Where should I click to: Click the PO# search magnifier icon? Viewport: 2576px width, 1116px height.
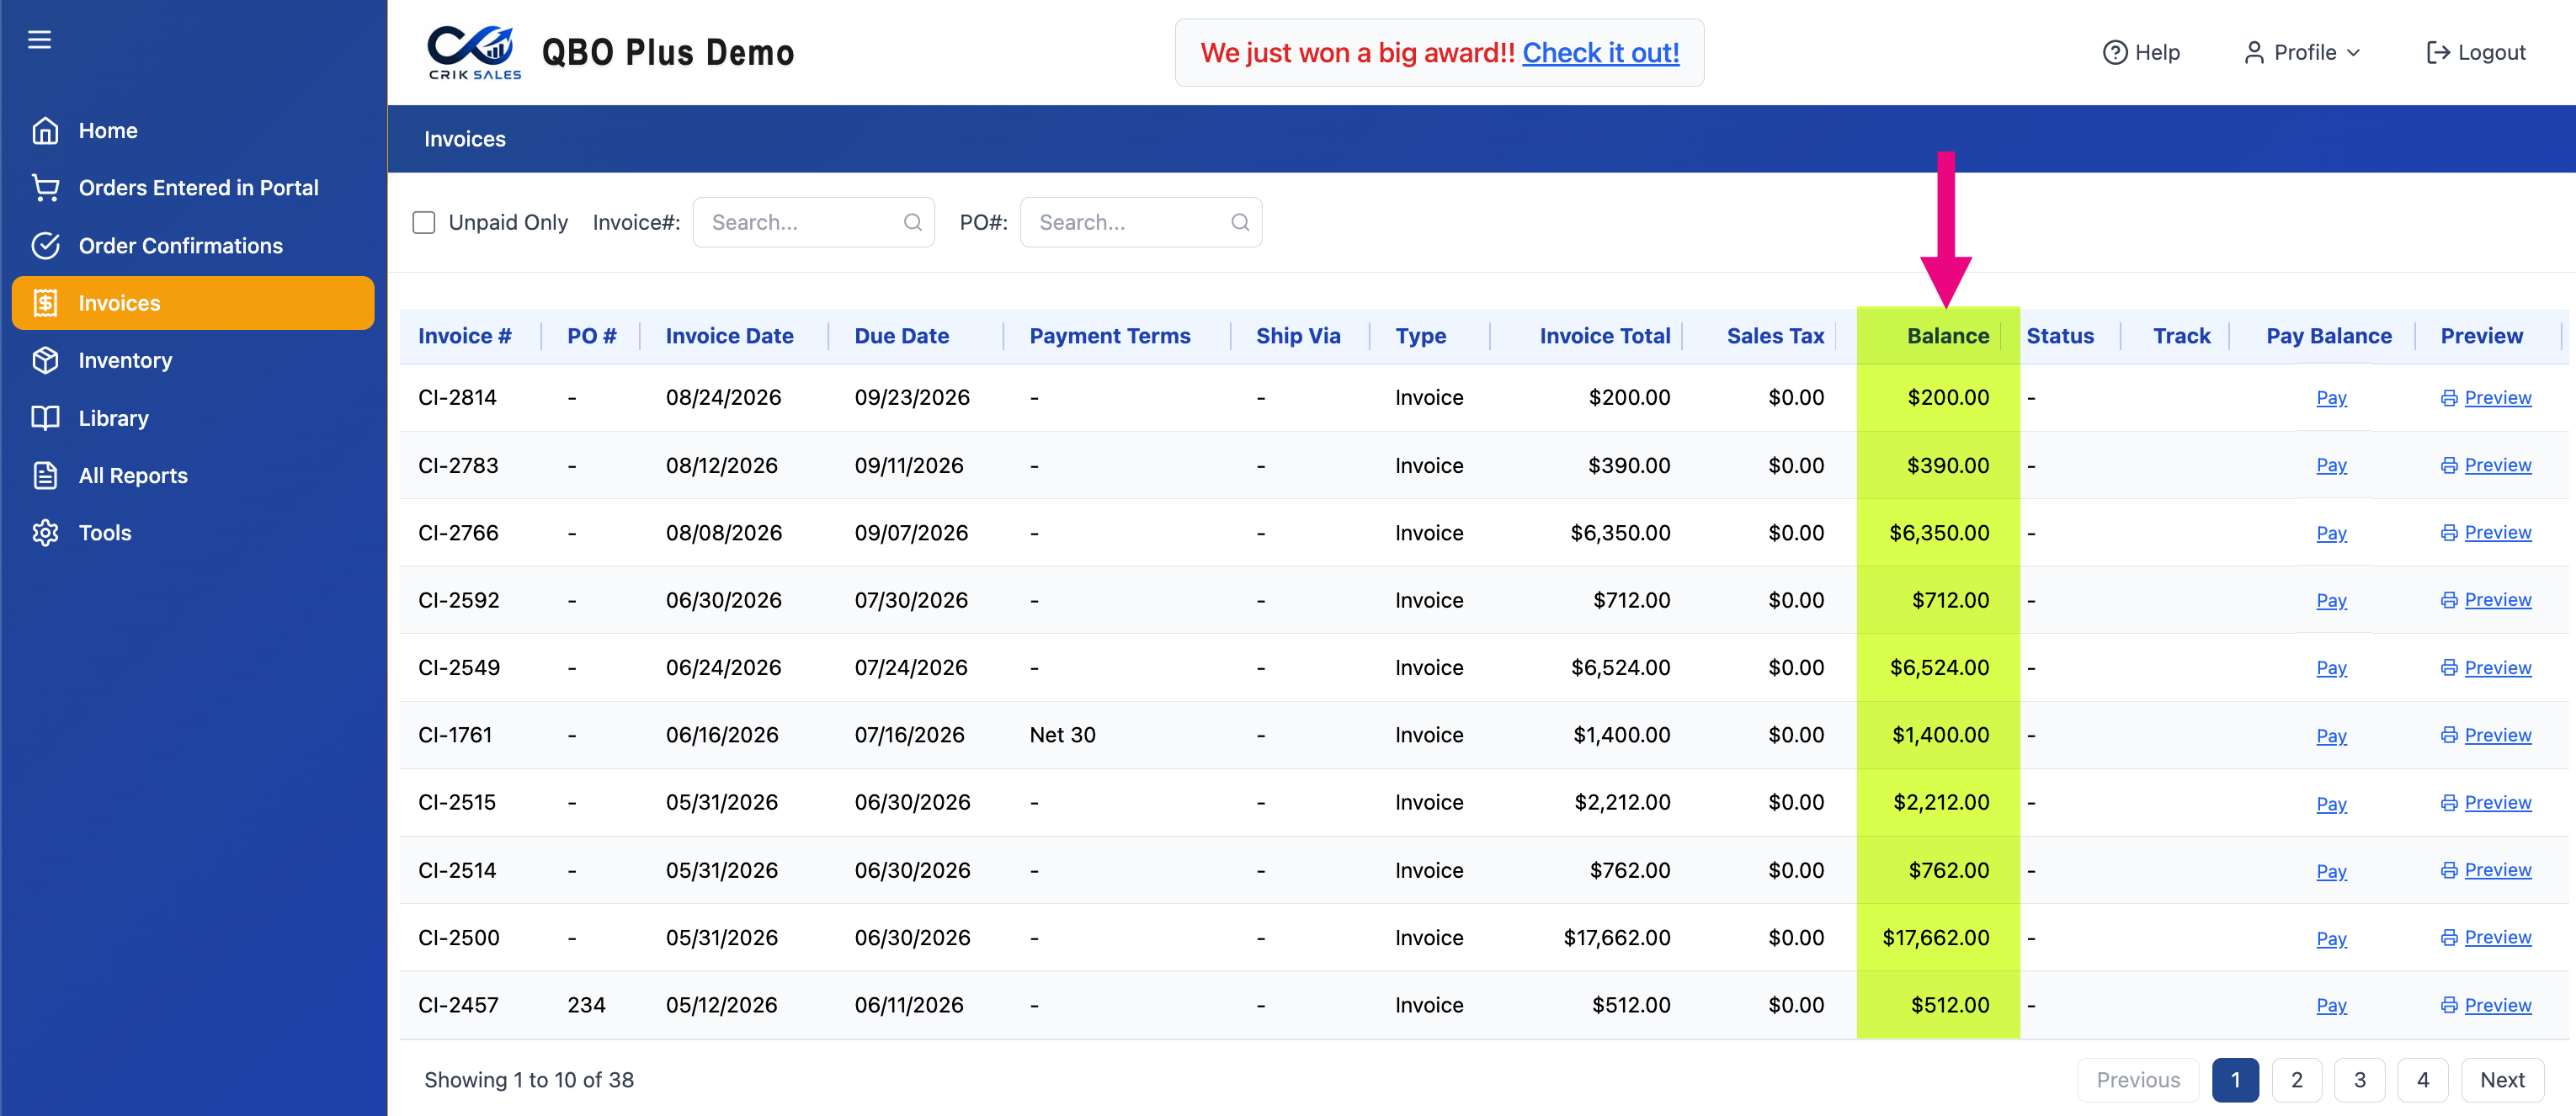click(x=1239, y=222)
